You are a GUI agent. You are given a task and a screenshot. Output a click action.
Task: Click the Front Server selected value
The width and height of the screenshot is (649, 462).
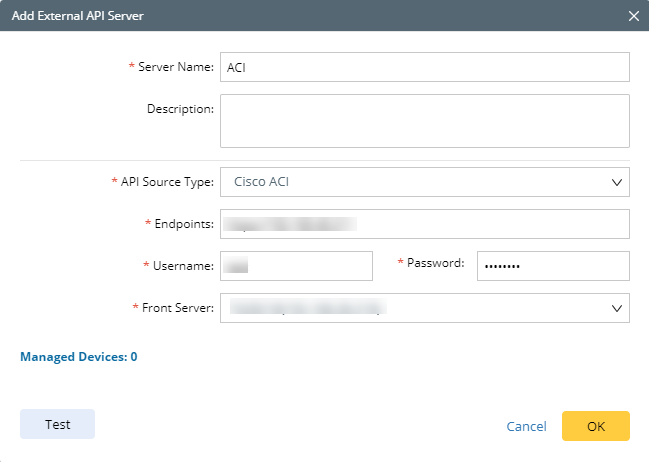[310, 308]
